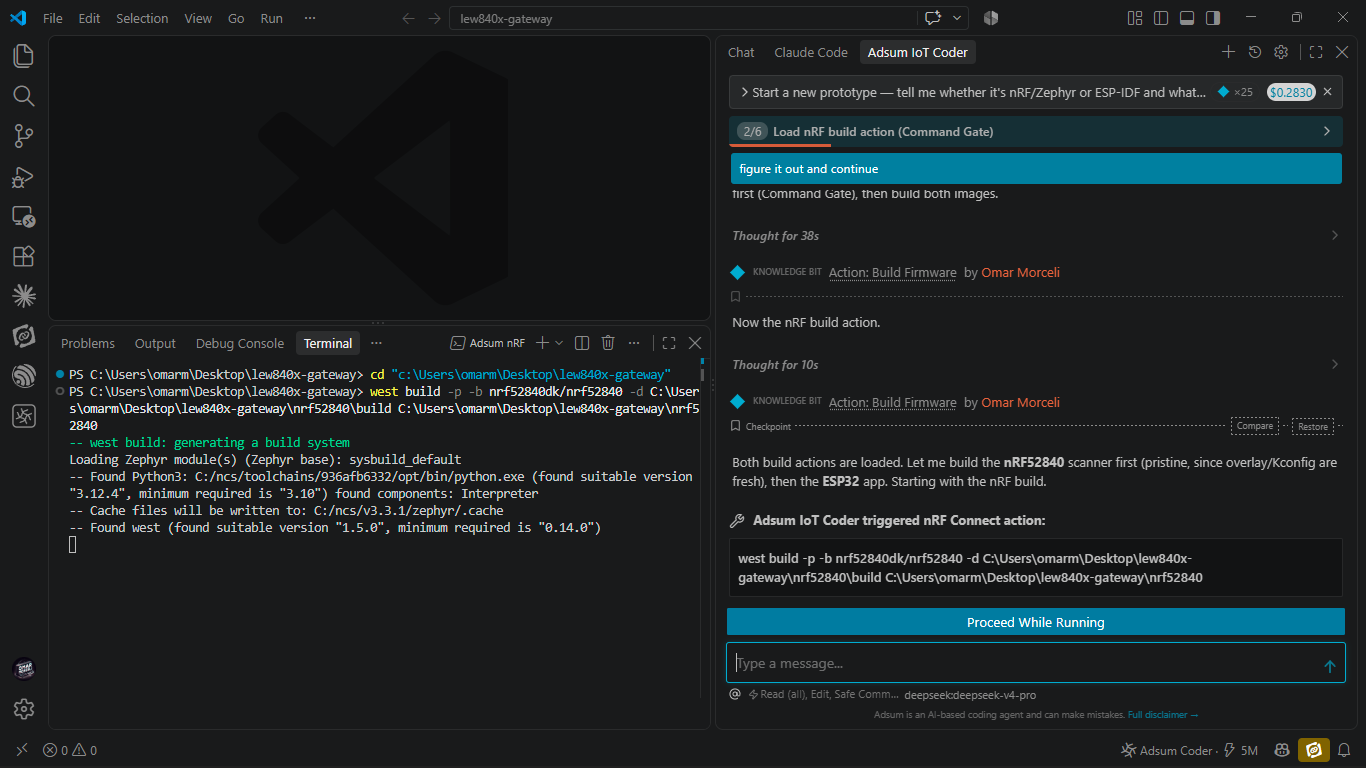The height and width of the screenshot is (768, 1366).
Task: Click the hexagon icon next to command center
Action: [991, 18]
